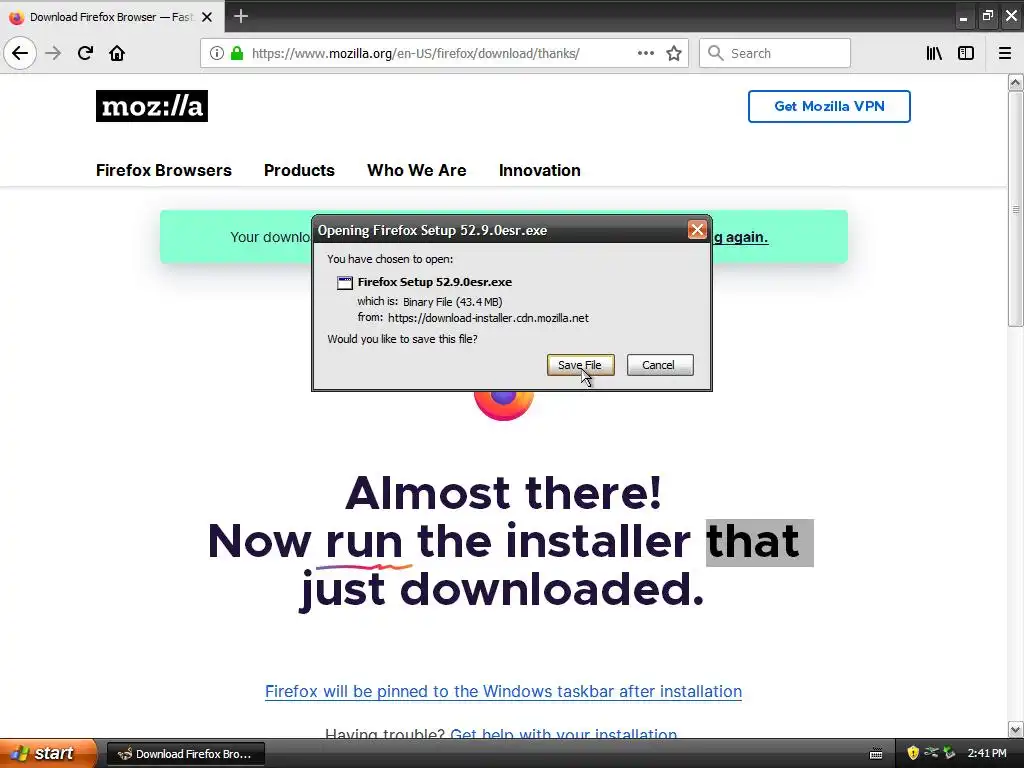1024x768 pixels.
Task: Open a new tab with plus button
Action: 241,16
